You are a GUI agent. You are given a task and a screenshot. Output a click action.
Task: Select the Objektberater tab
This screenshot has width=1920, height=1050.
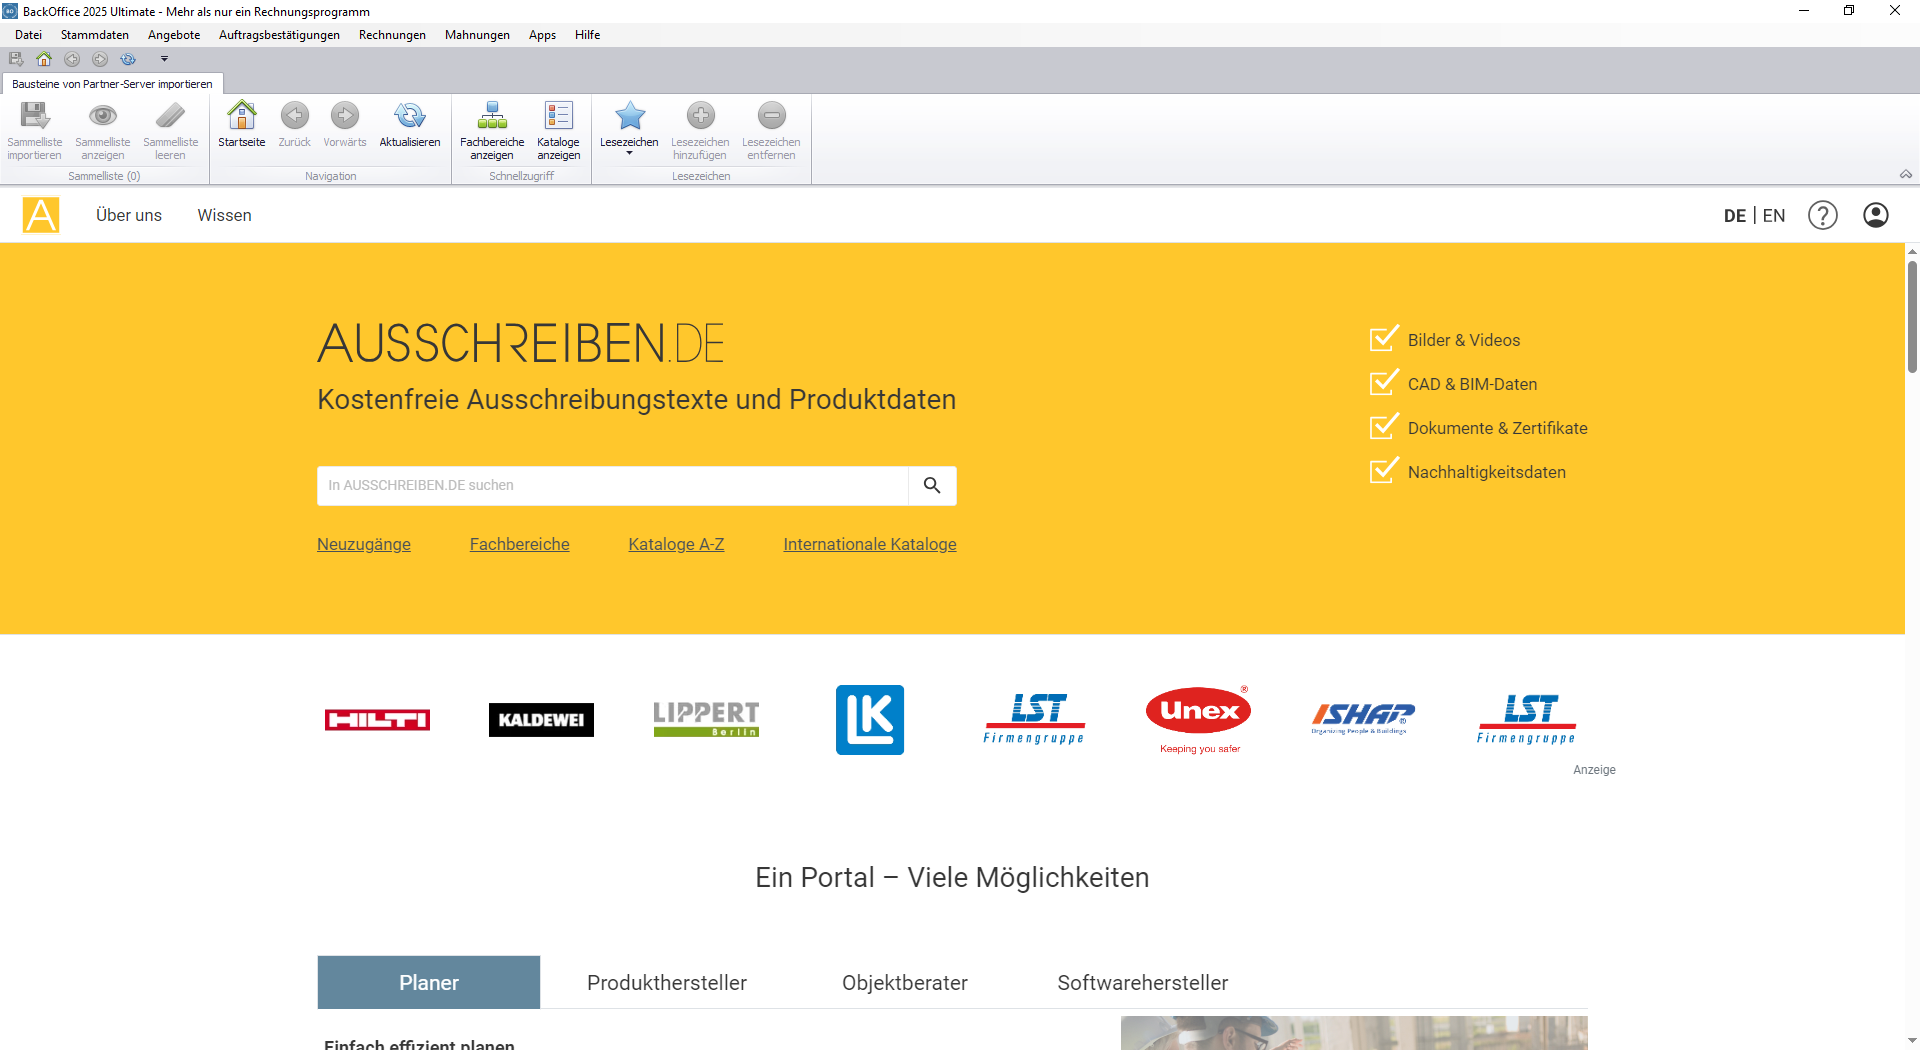(x=905, y=982)
